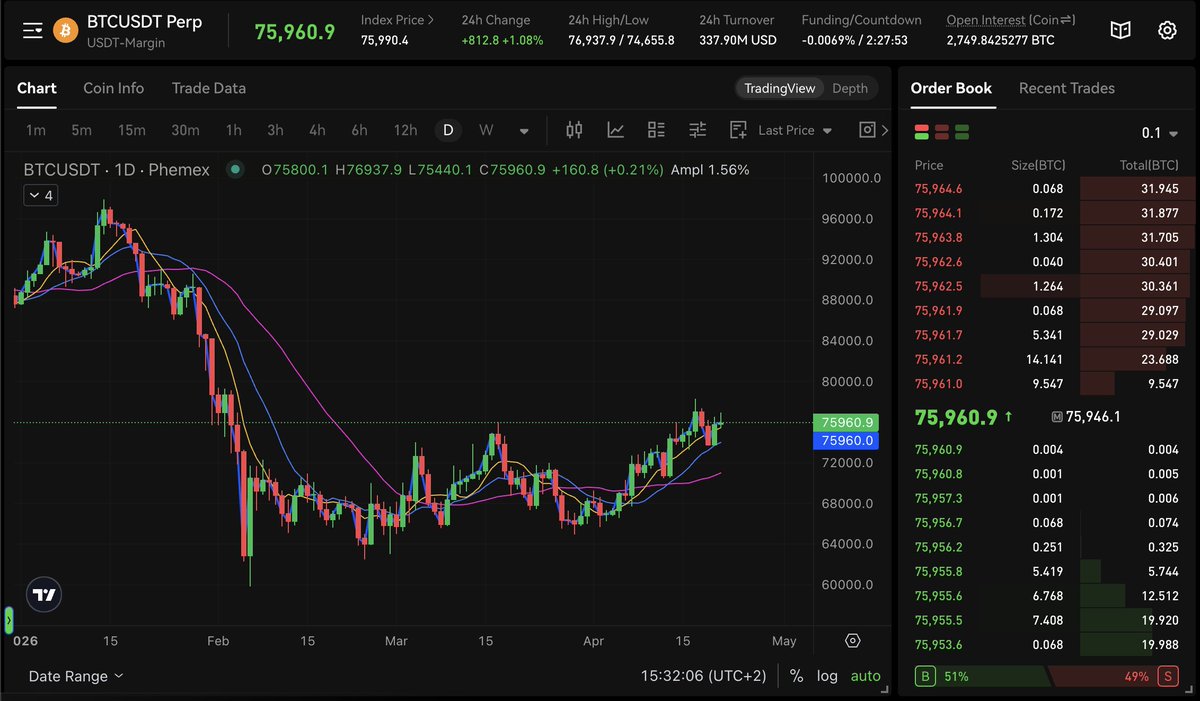
Task: Open the chart templates grid icon
Action: point(656,130)
